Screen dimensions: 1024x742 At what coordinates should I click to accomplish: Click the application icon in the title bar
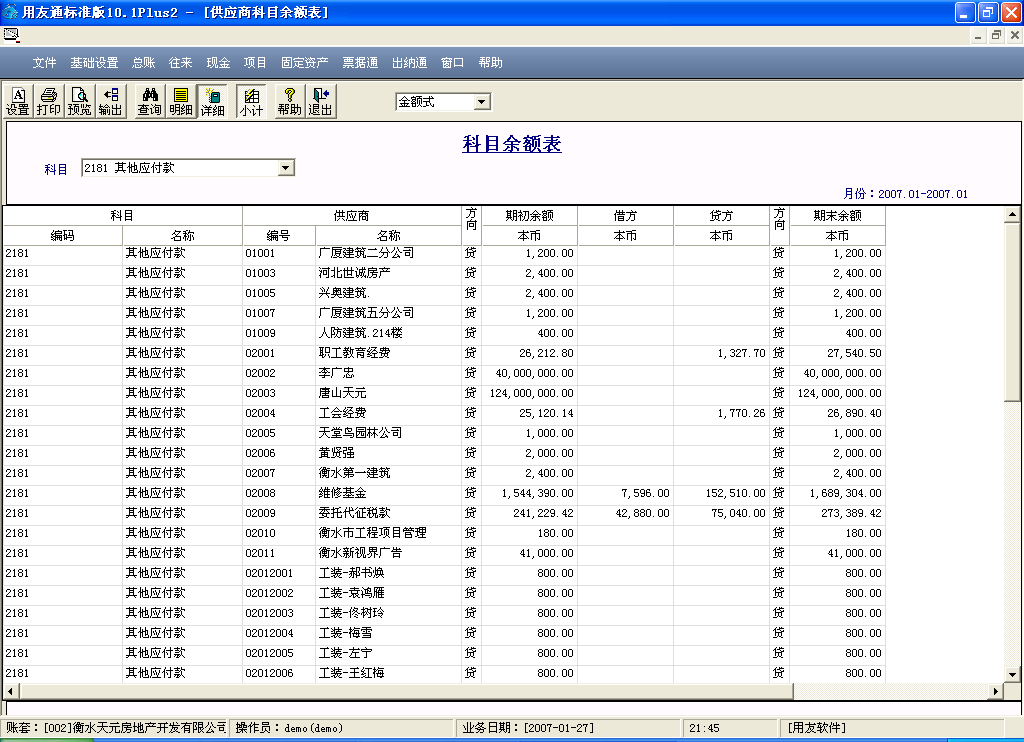[10, 12]
